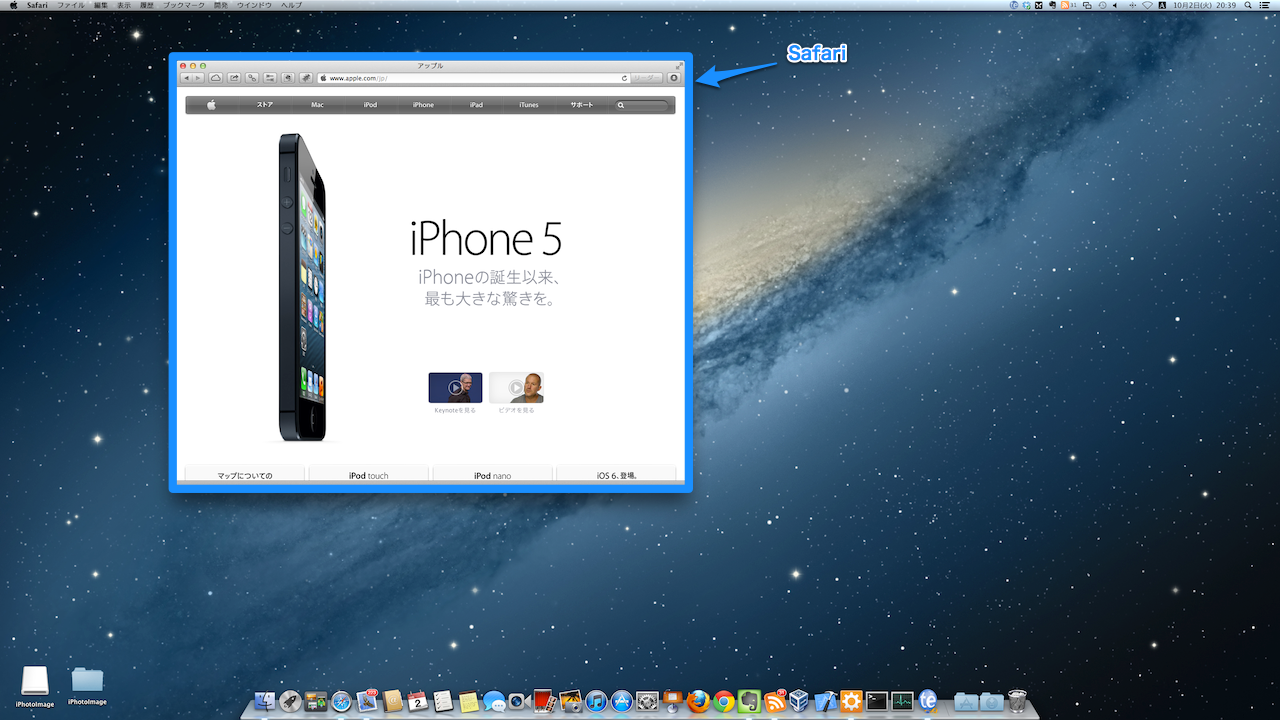Enter full screen using Safari's corner arrows
Image resolution: width=1280 pixels, height=720 pixels.
click(x=679, y=65)
